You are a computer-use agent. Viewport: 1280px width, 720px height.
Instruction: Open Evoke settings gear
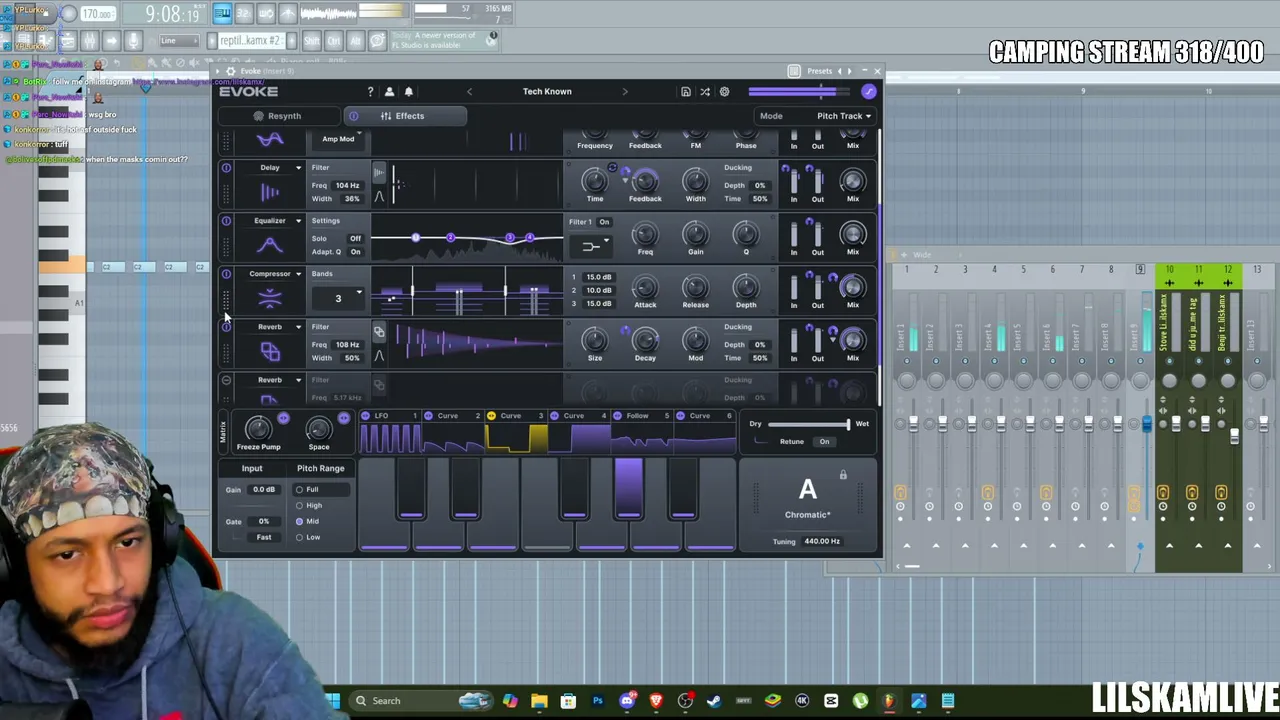(725, 92)
